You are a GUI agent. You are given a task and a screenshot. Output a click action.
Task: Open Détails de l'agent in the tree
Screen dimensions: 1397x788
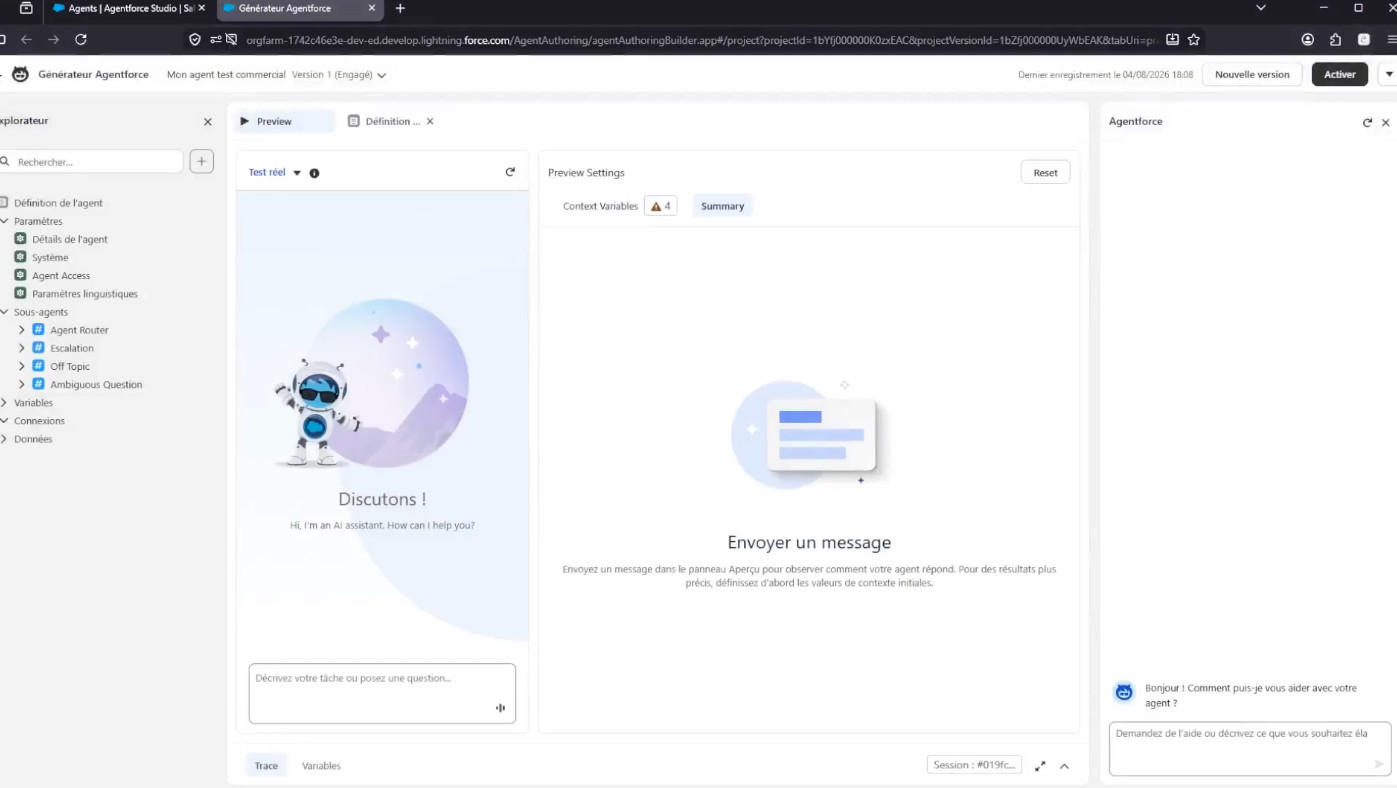click(x=69, y=239)
